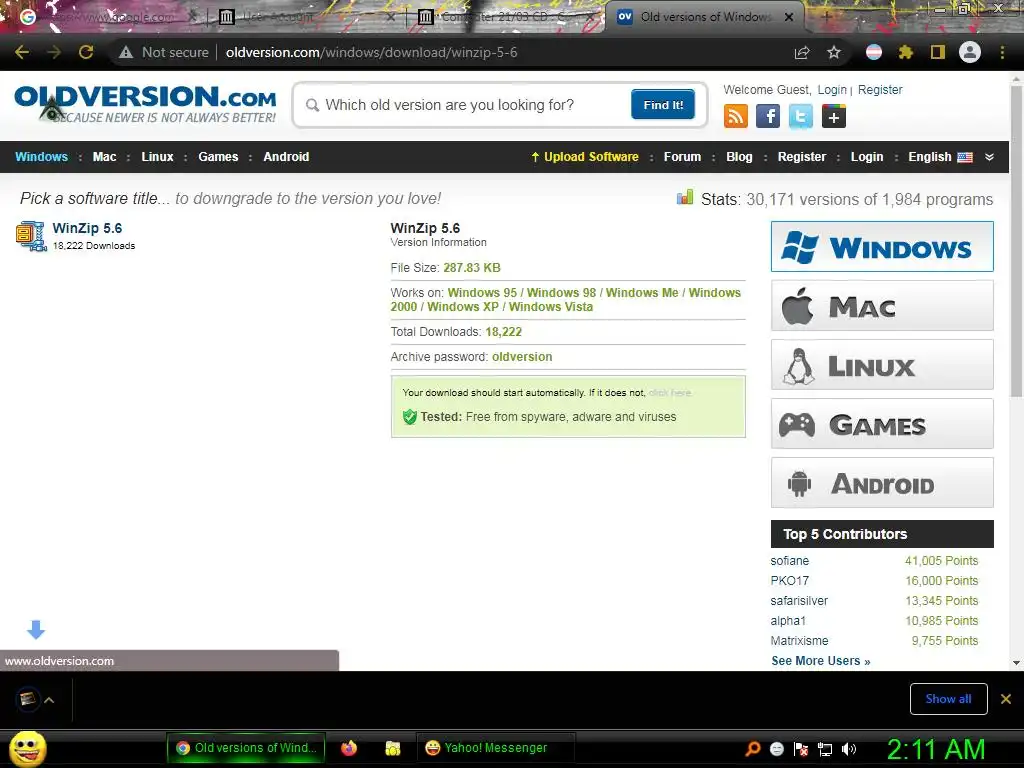The height and width of the screenshot is (768, 1024).
Task: Click the WinZip 5.6 program icon
Action: tap(31, 236)
